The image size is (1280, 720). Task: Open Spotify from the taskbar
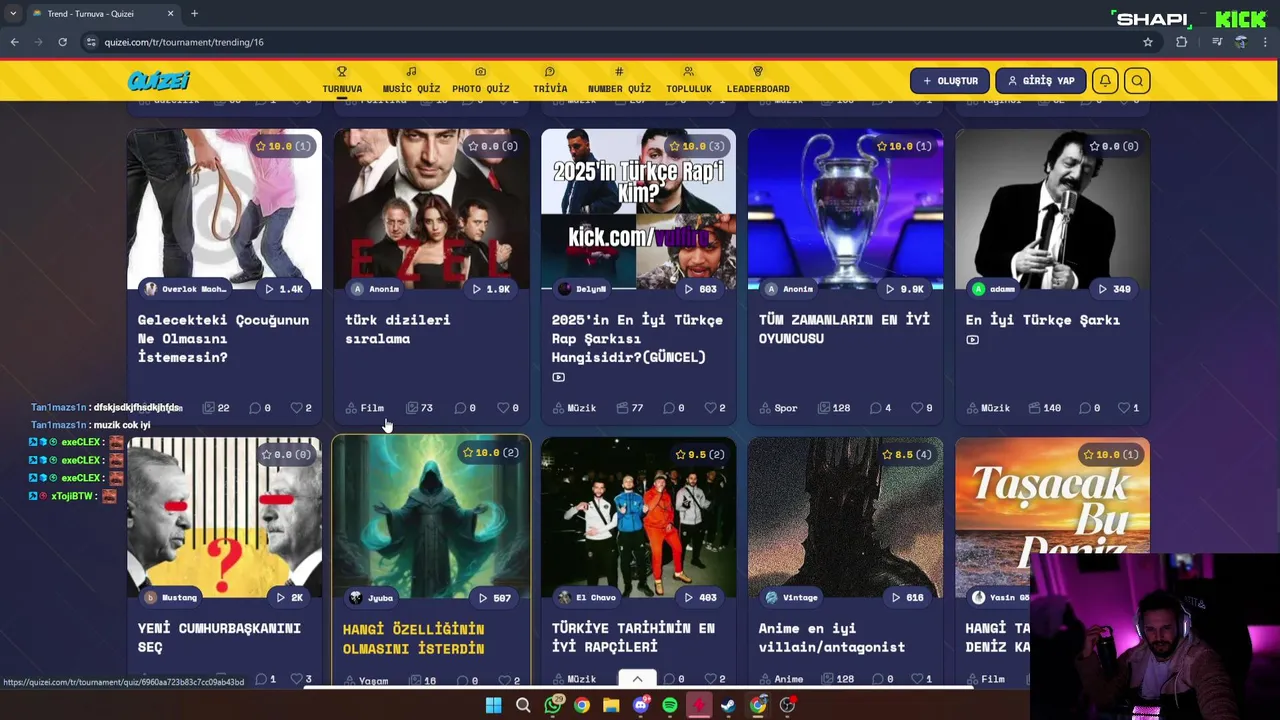[x=670, y=706]
